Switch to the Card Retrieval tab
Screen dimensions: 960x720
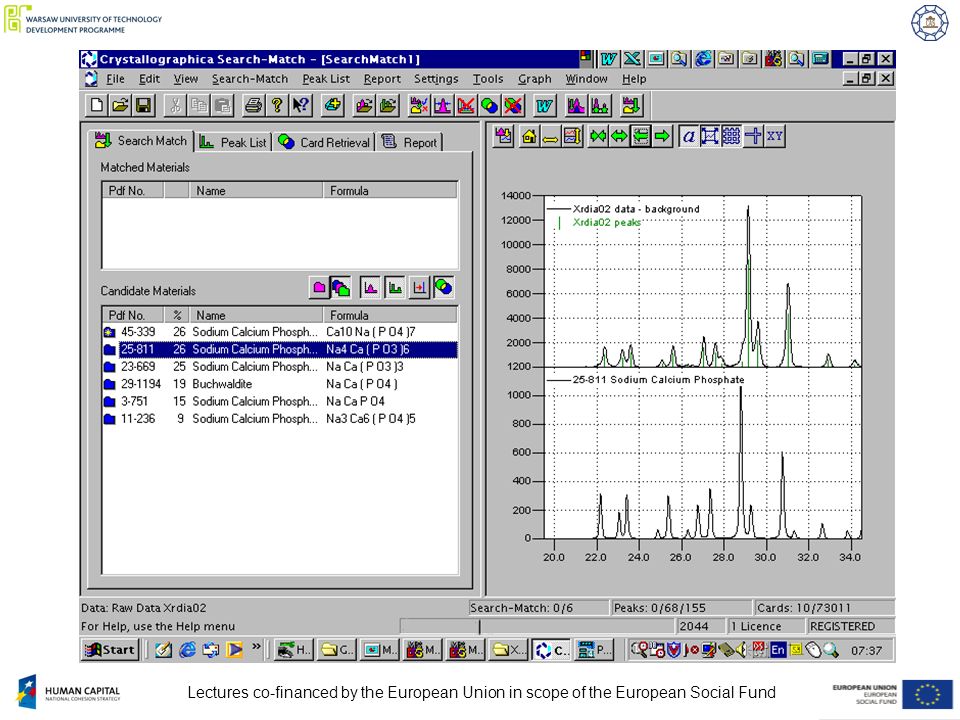[323, 142]
